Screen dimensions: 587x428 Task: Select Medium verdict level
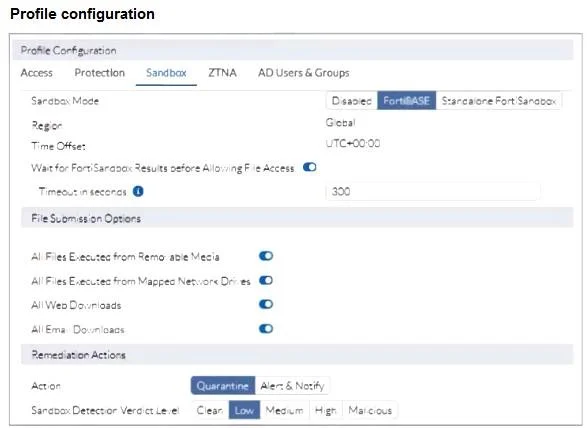click(x=285, y=410)
